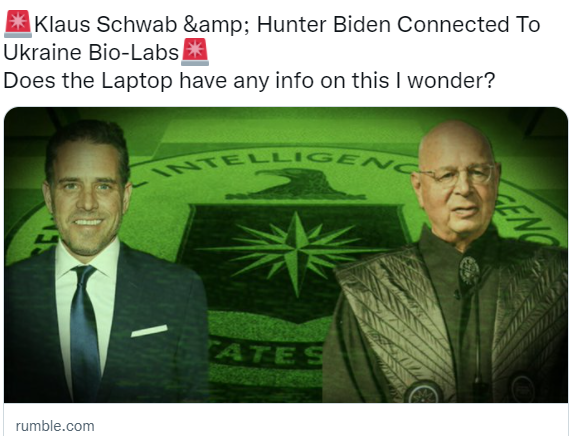Viewport: 573px width, 436px height.
Task: Click the smiling face of the suited man
Action: [x=87, y=205]
